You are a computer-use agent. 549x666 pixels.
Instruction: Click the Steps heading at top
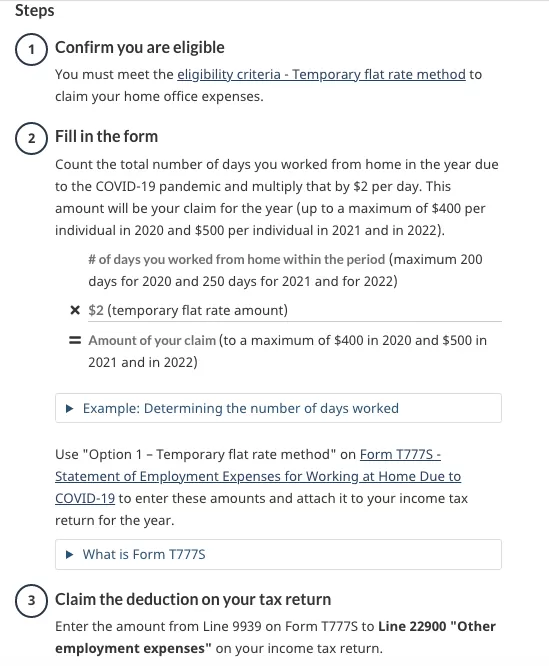[x=35, y=10]
